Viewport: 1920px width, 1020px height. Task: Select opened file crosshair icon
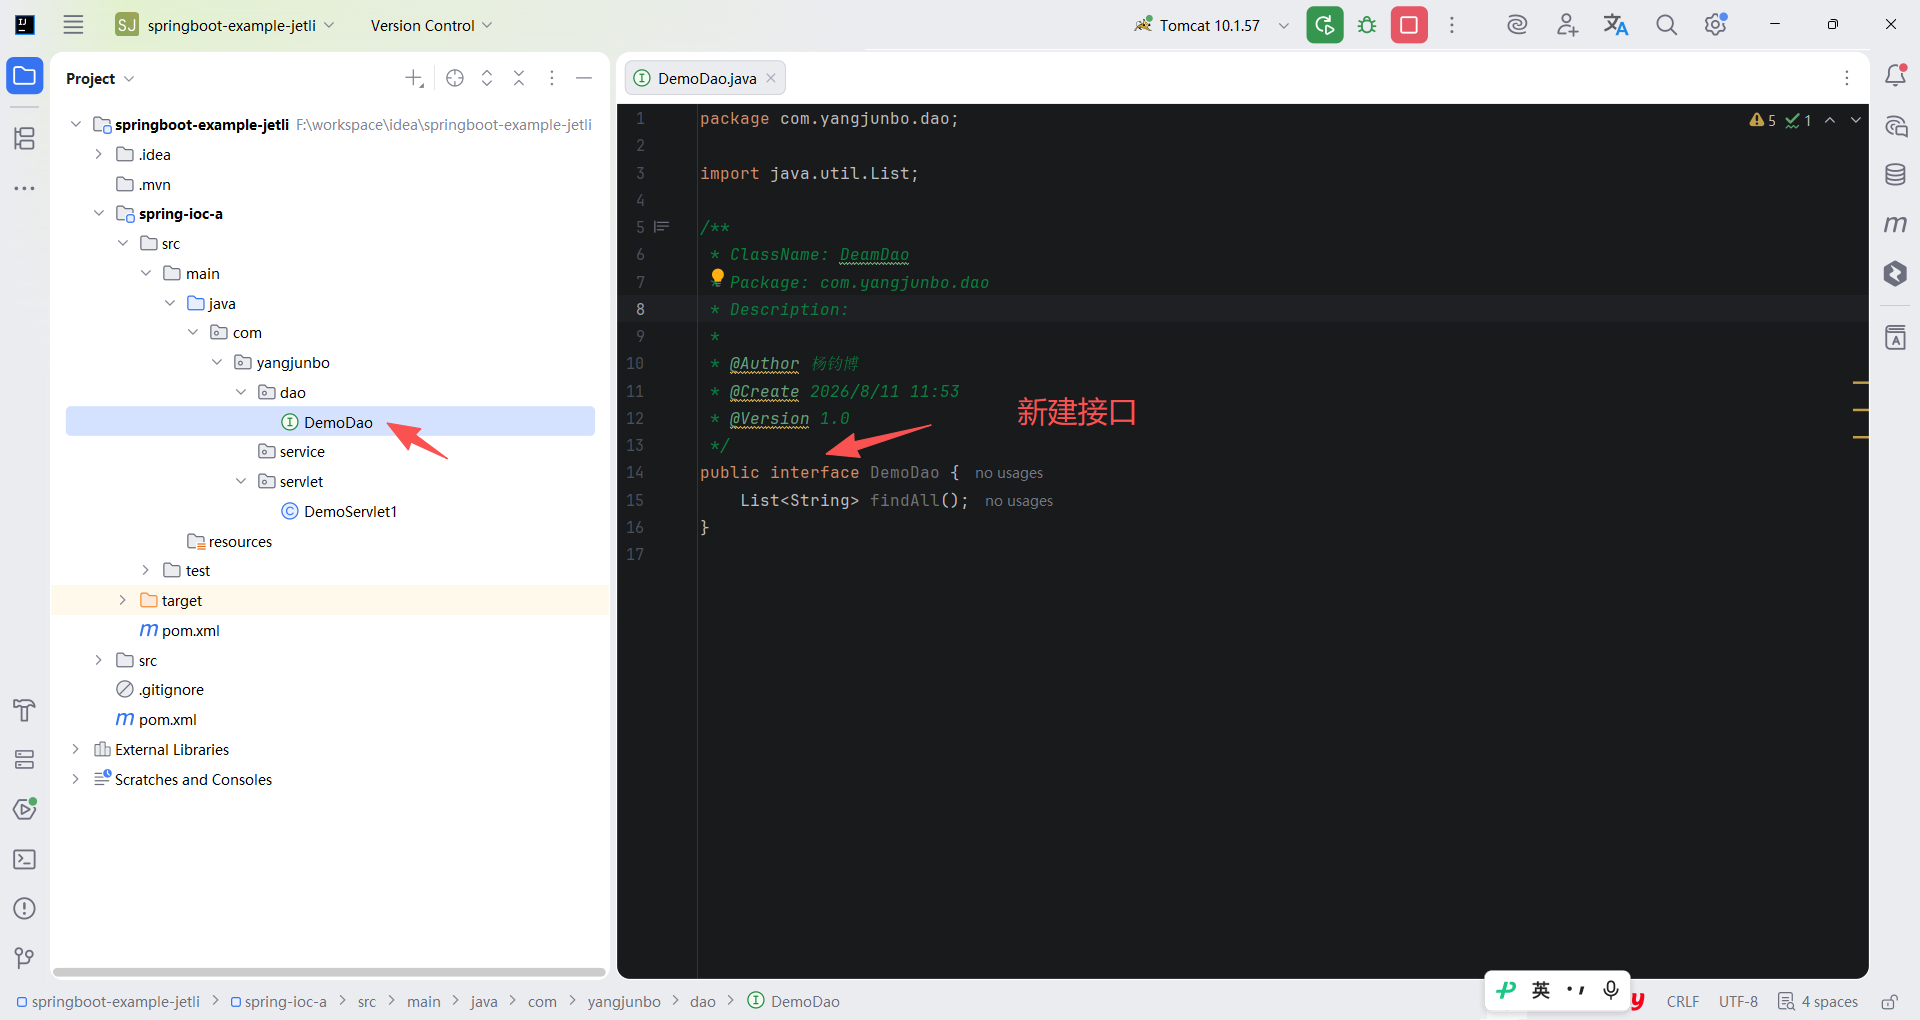[x=455, y=78]
